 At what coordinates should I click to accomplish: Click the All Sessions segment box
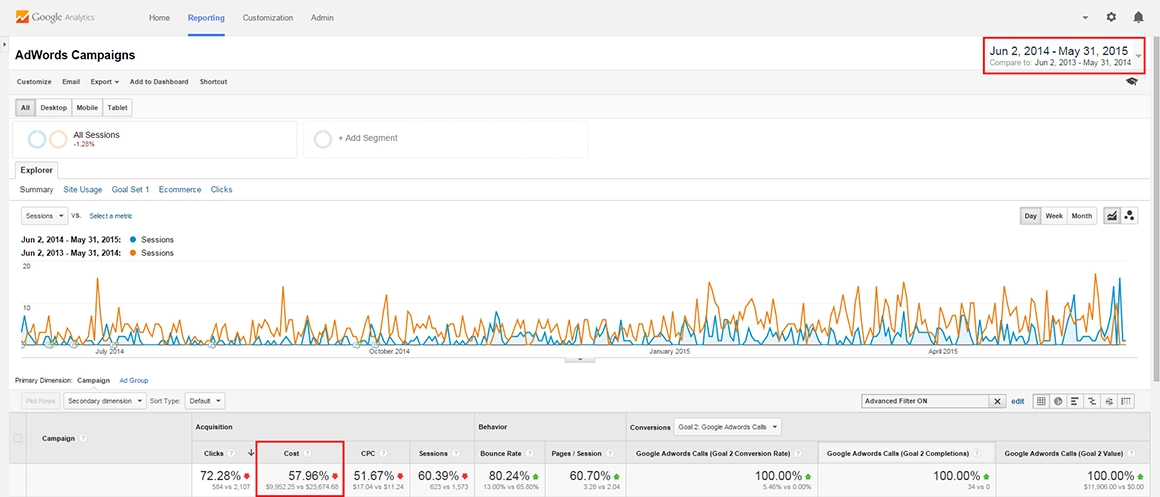pos(155,139)
